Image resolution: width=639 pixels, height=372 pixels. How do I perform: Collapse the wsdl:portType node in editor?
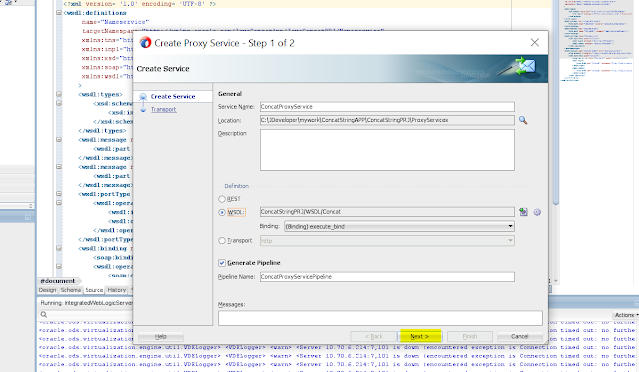59,194
